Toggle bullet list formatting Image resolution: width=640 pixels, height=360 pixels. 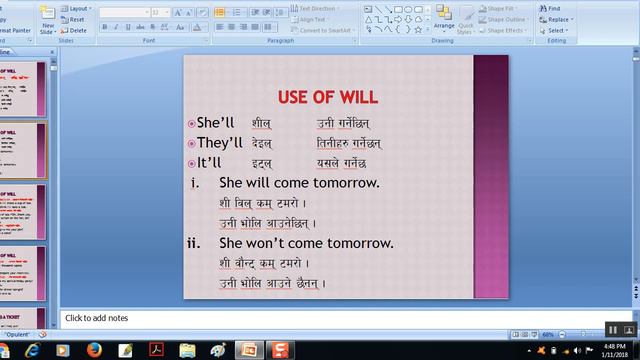(x=221, y=13)
